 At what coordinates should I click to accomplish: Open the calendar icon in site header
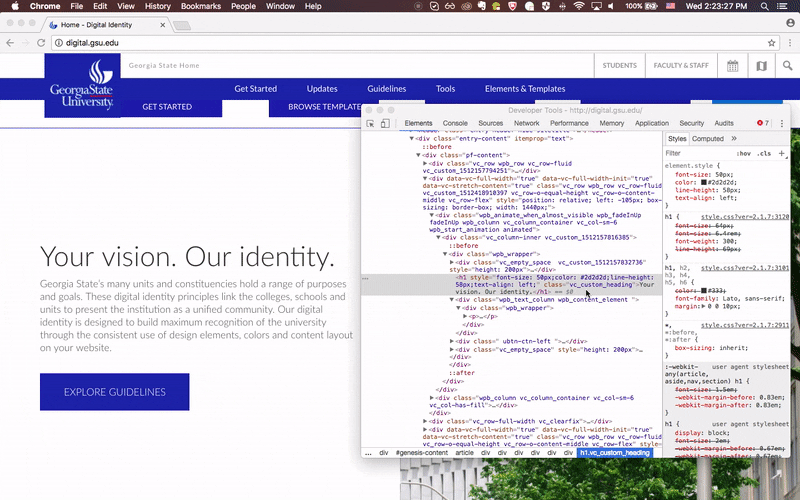pos(733,66)
